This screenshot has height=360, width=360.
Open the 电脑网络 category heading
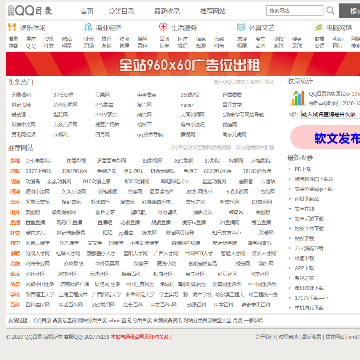pyautogui.click(x=339, y=28)
